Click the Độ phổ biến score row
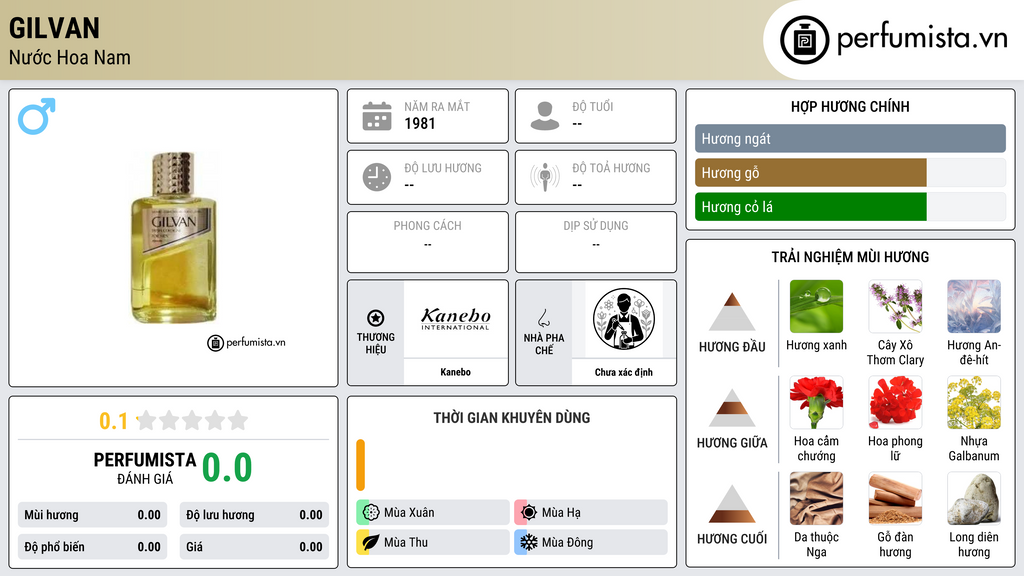This screenshot has height=576, width=1024. pyautogui.click(x=92, y=547)
